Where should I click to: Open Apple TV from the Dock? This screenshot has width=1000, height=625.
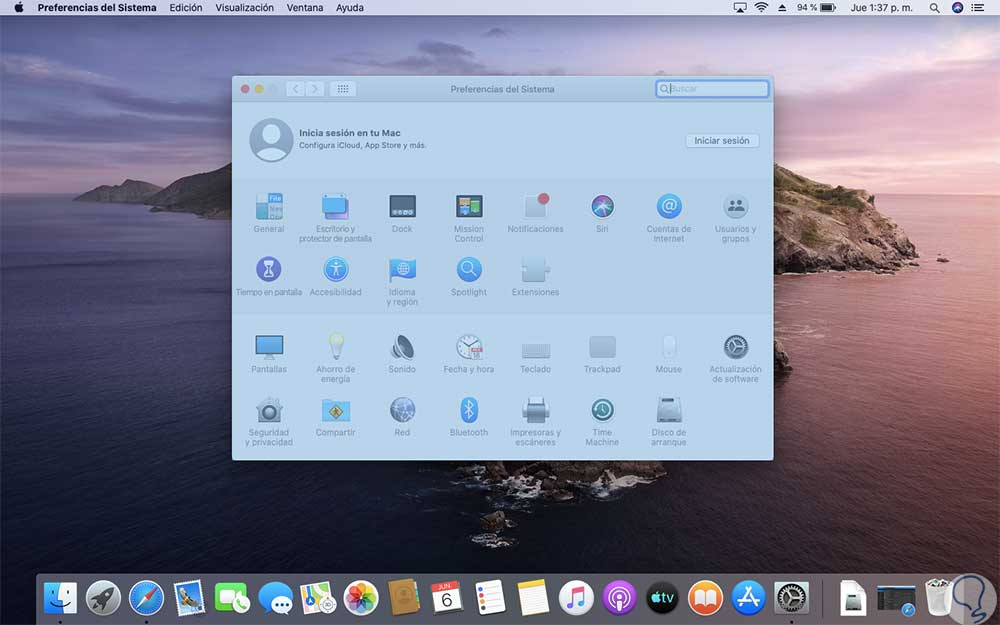(x=662, y=598)
